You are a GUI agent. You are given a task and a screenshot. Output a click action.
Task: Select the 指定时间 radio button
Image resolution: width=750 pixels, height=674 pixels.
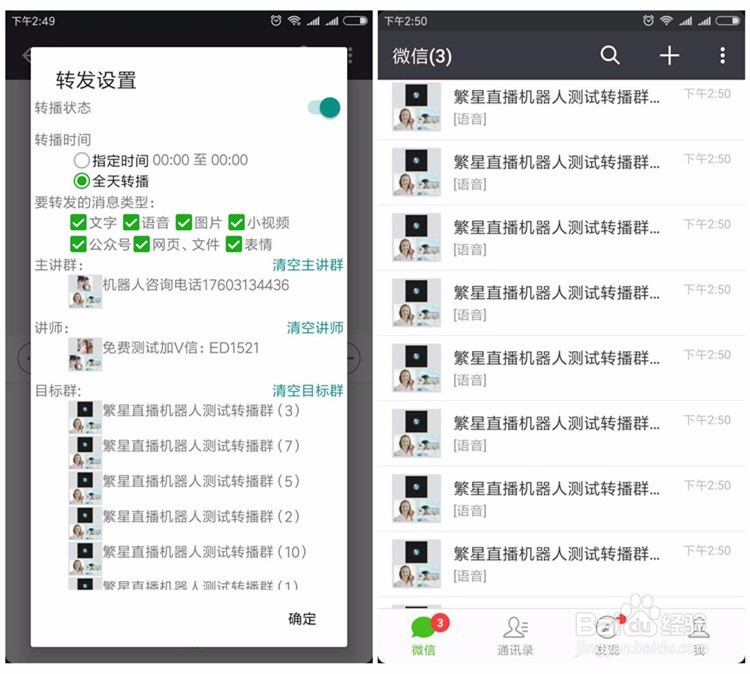[82, 160]
